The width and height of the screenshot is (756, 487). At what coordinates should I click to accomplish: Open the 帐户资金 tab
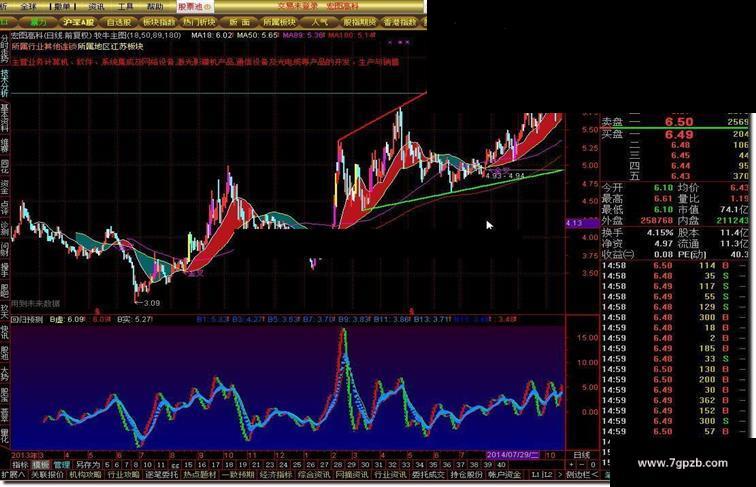point(504,475)
